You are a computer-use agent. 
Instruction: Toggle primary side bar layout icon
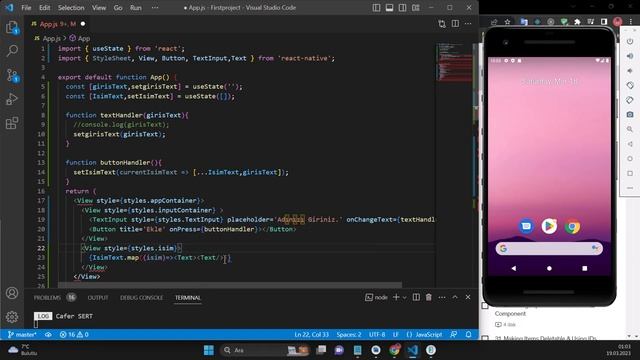pos(376,7)
